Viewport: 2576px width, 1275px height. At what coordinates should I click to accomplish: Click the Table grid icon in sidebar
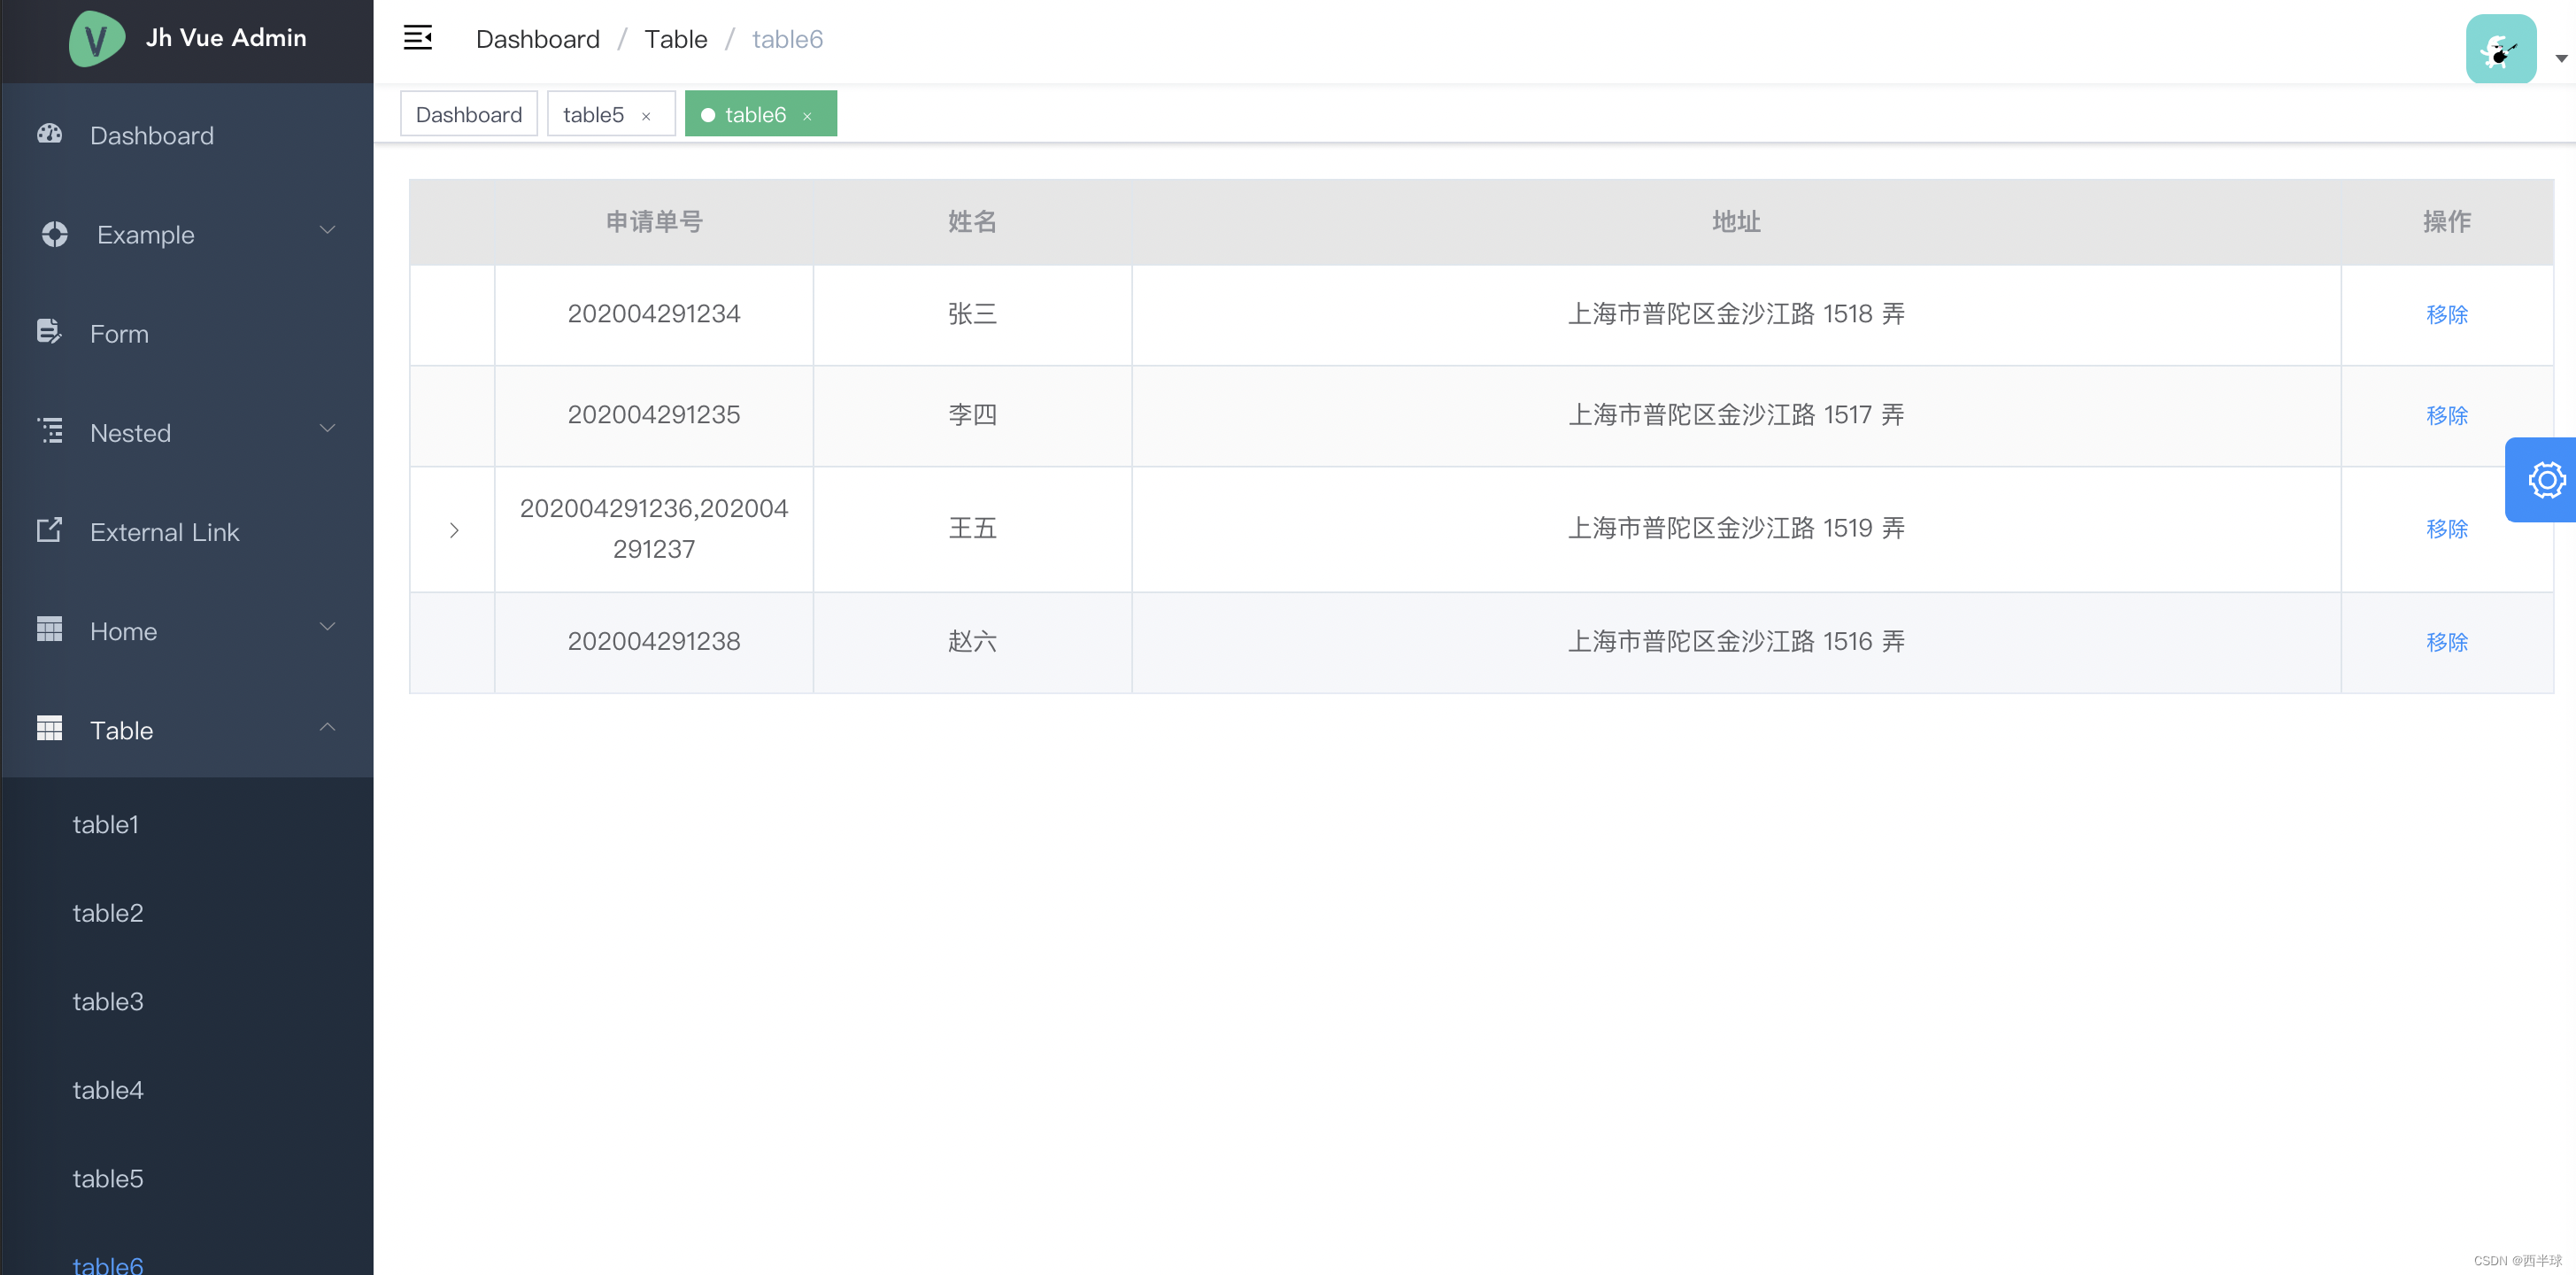click(x=49, y=729)
